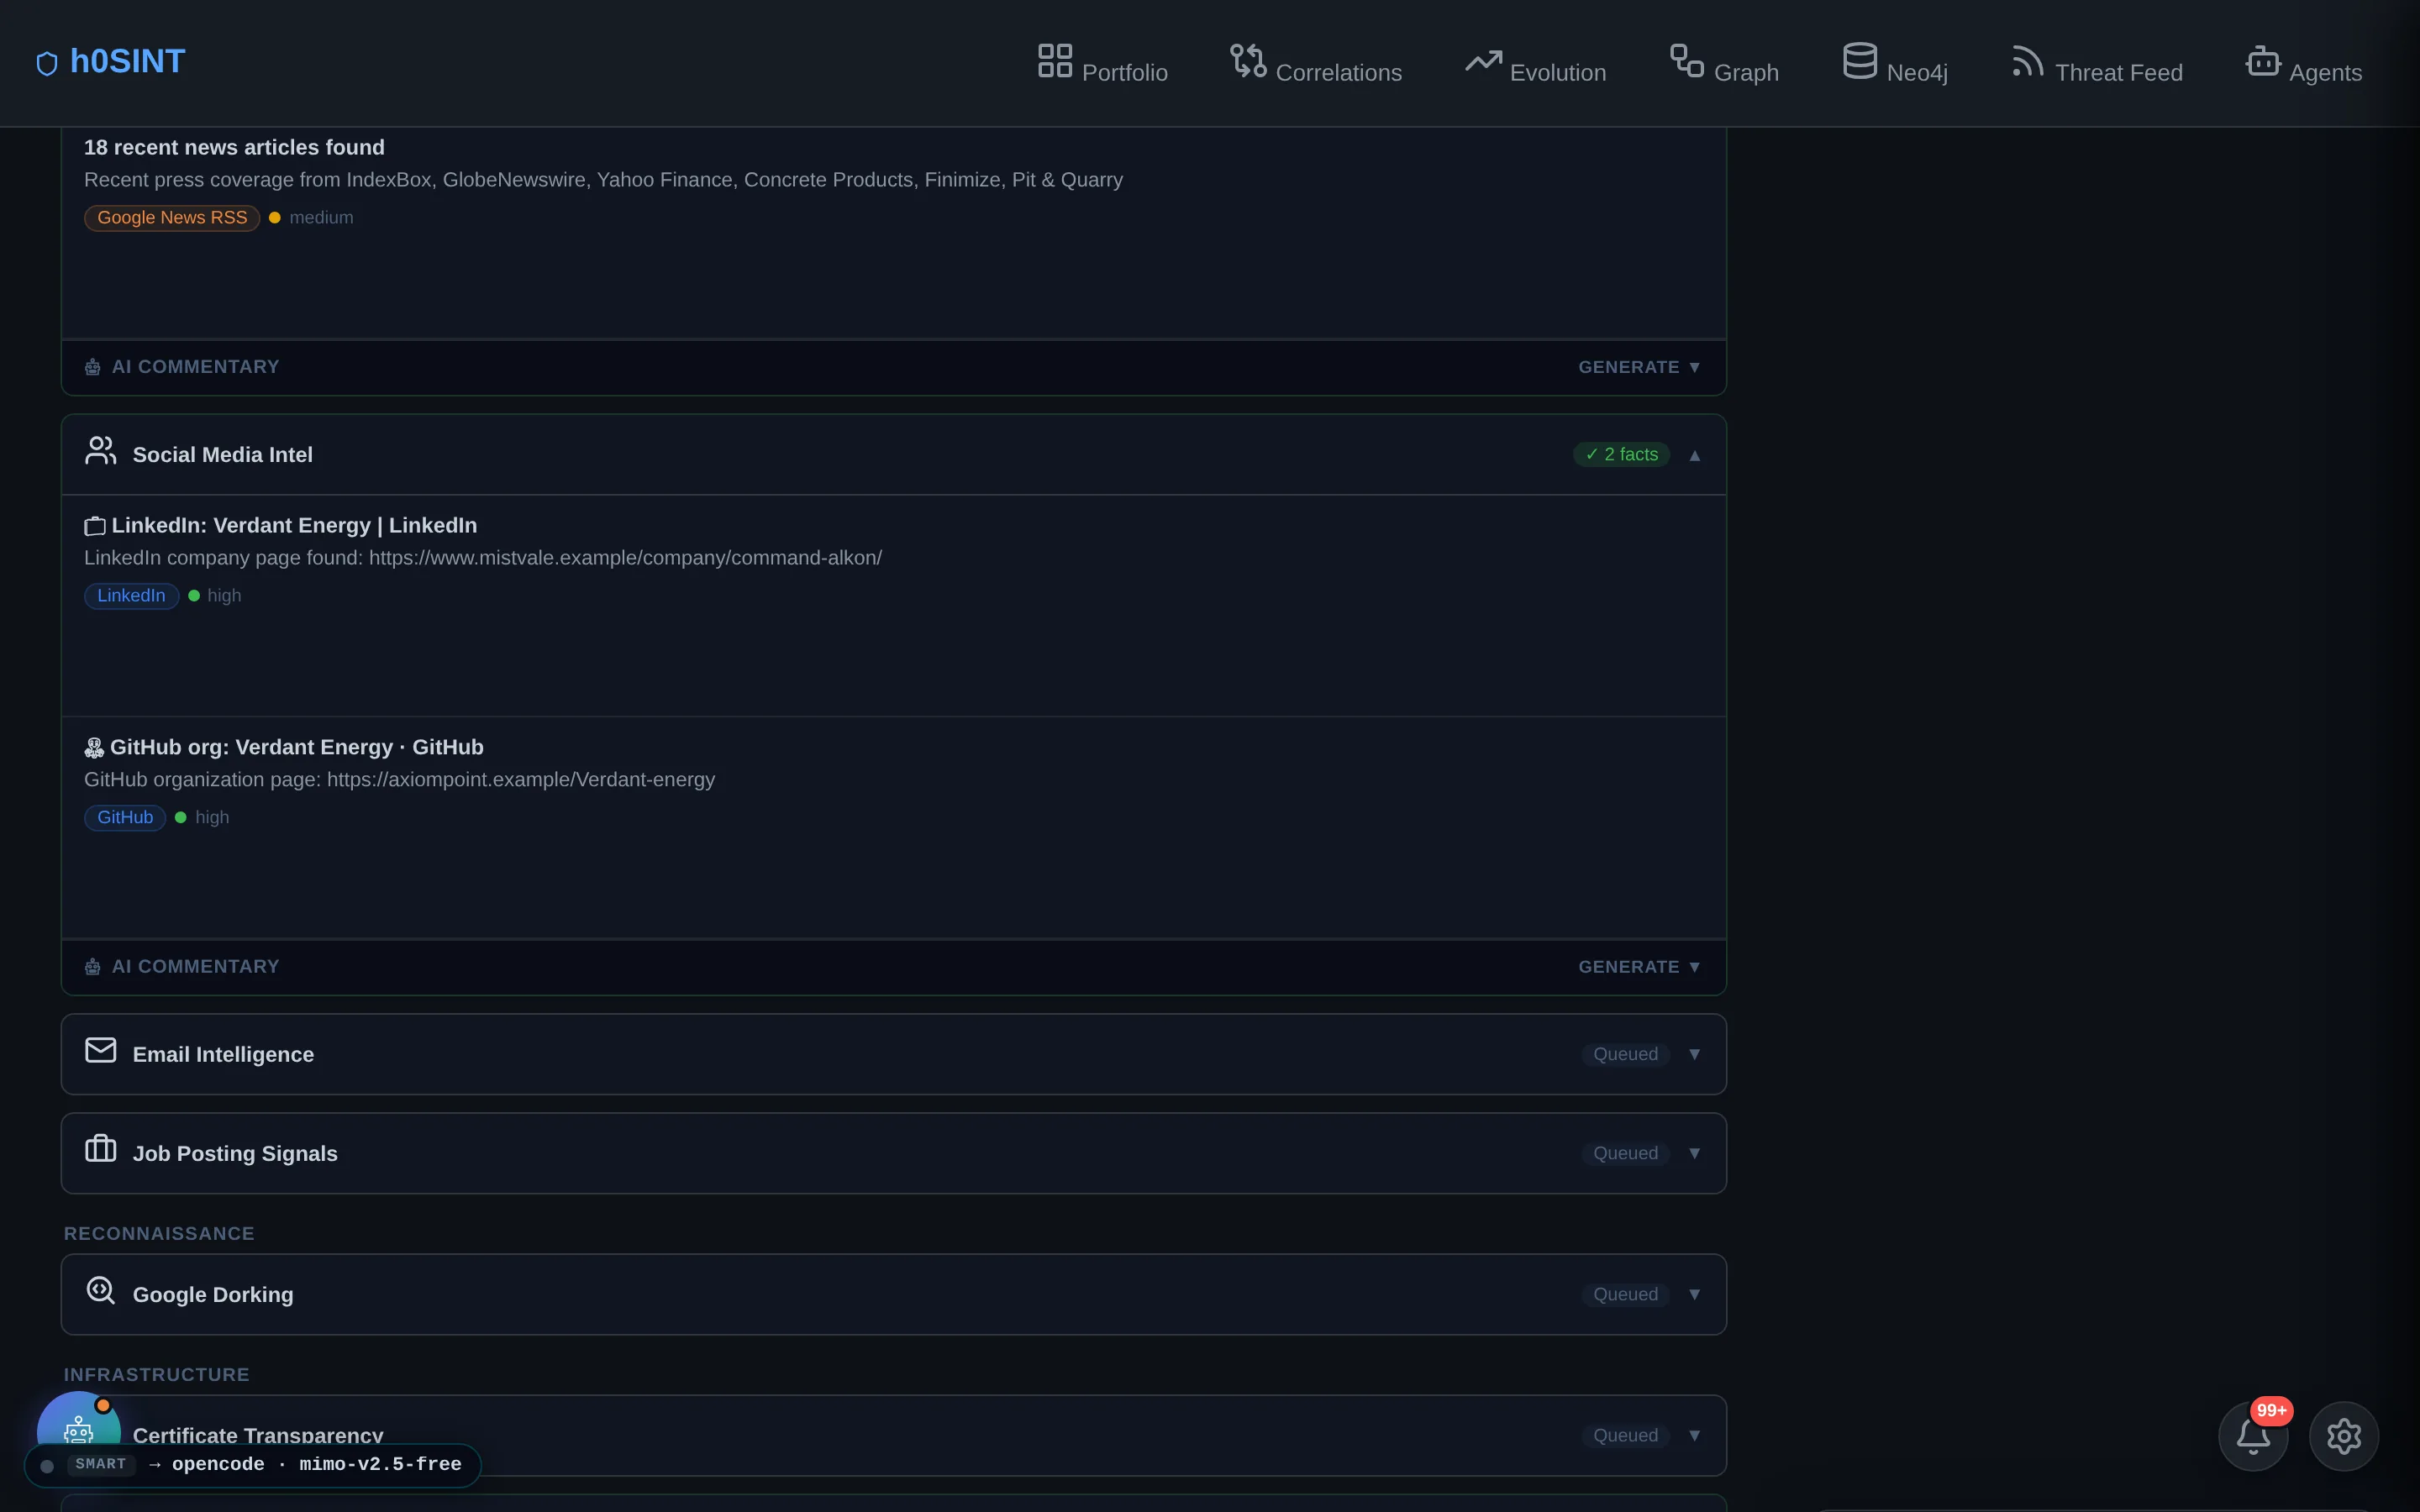
Task: Collapse the Social Media Intel section arrow
Action: [x=1694, y=455]
